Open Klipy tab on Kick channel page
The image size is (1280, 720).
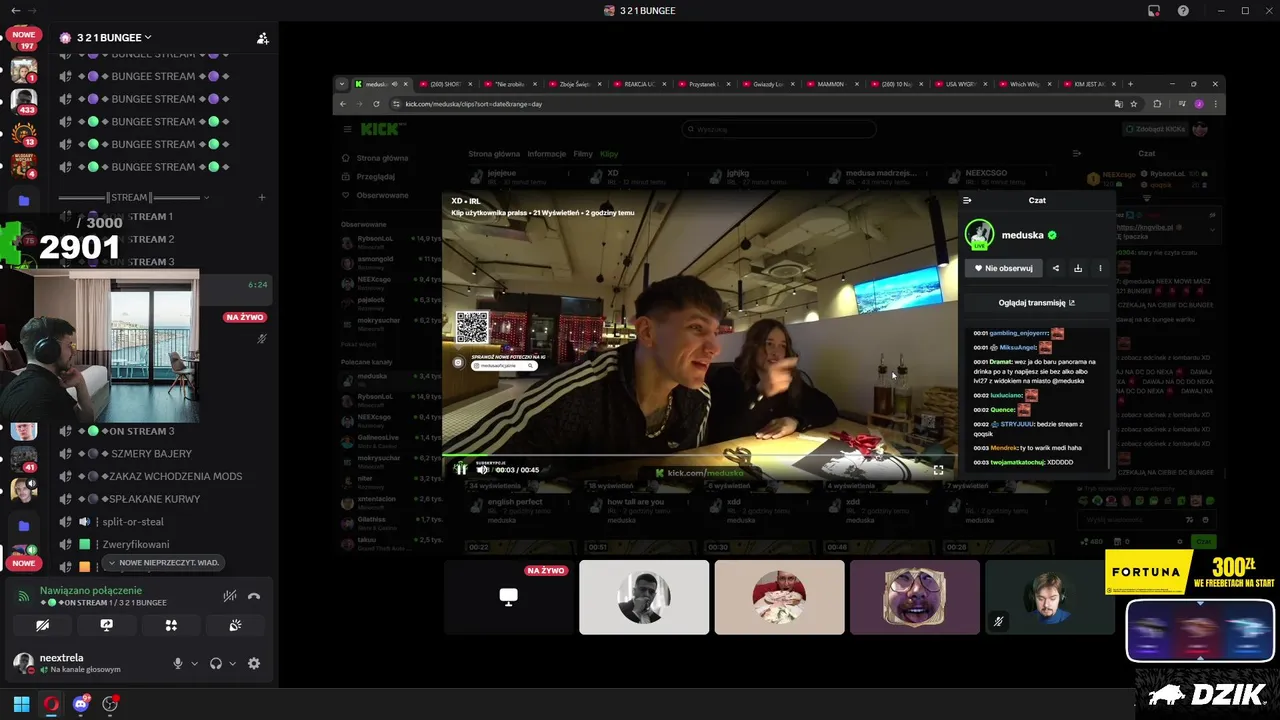pyautogui.click(x=609, y=154)
